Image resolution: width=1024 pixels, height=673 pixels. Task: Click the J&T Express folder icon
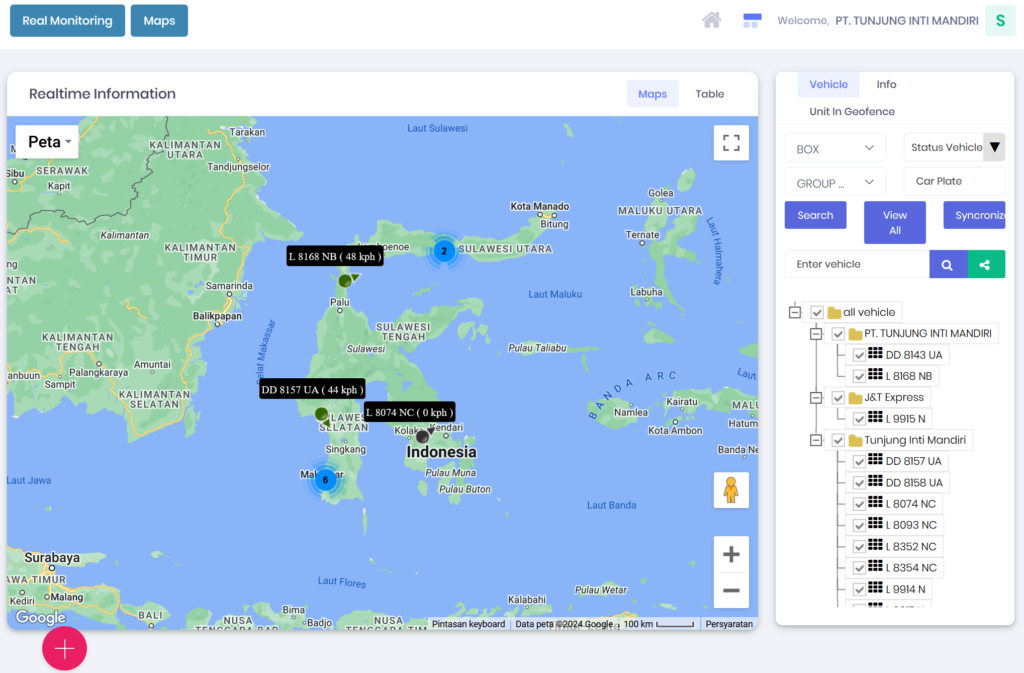856,398
